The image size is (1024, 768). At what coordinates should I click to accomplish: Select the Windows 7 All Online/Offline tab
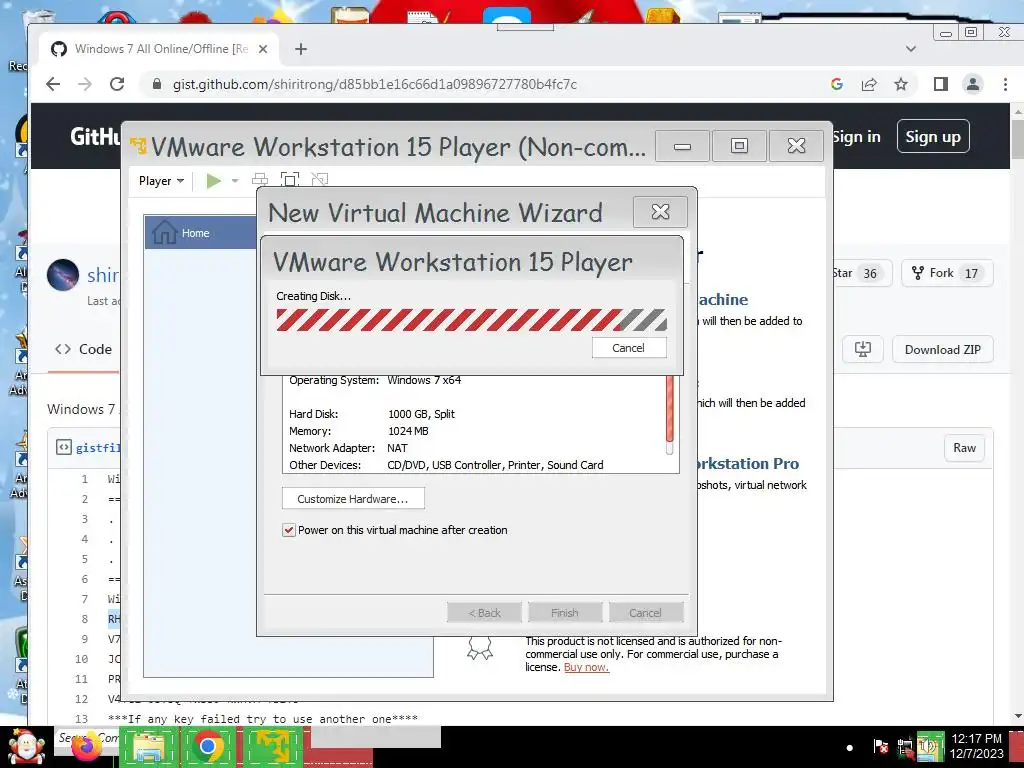(160, 49)
